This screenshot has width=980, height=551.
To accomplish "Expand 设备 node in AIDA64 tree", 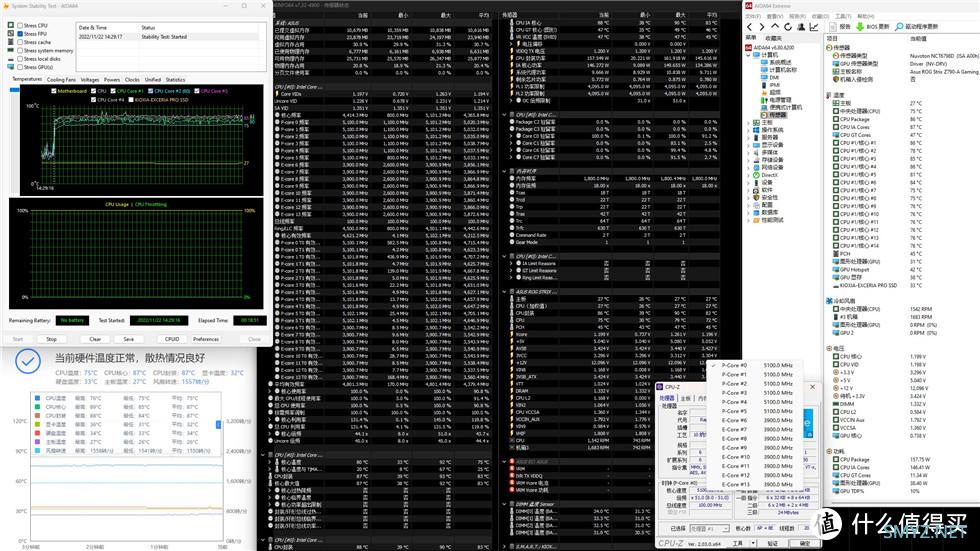I will pos(748,182).
